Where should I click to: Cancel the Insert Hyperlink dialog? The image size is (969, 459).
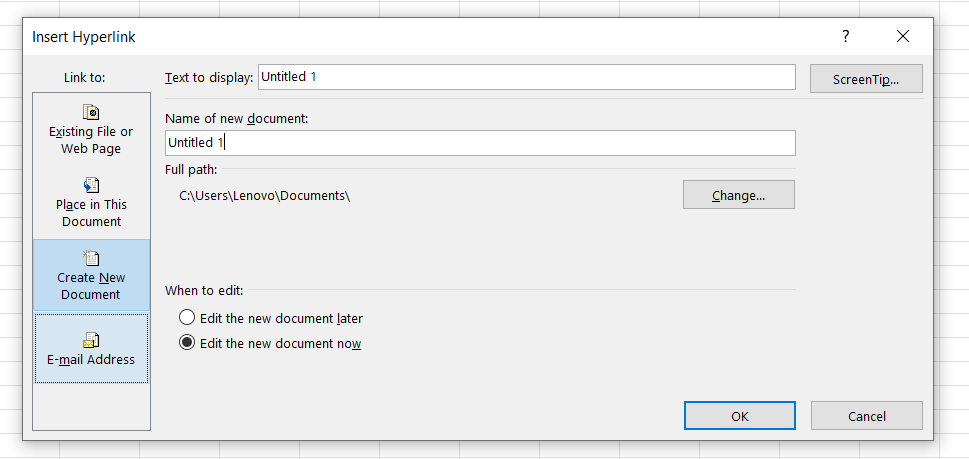866,416
